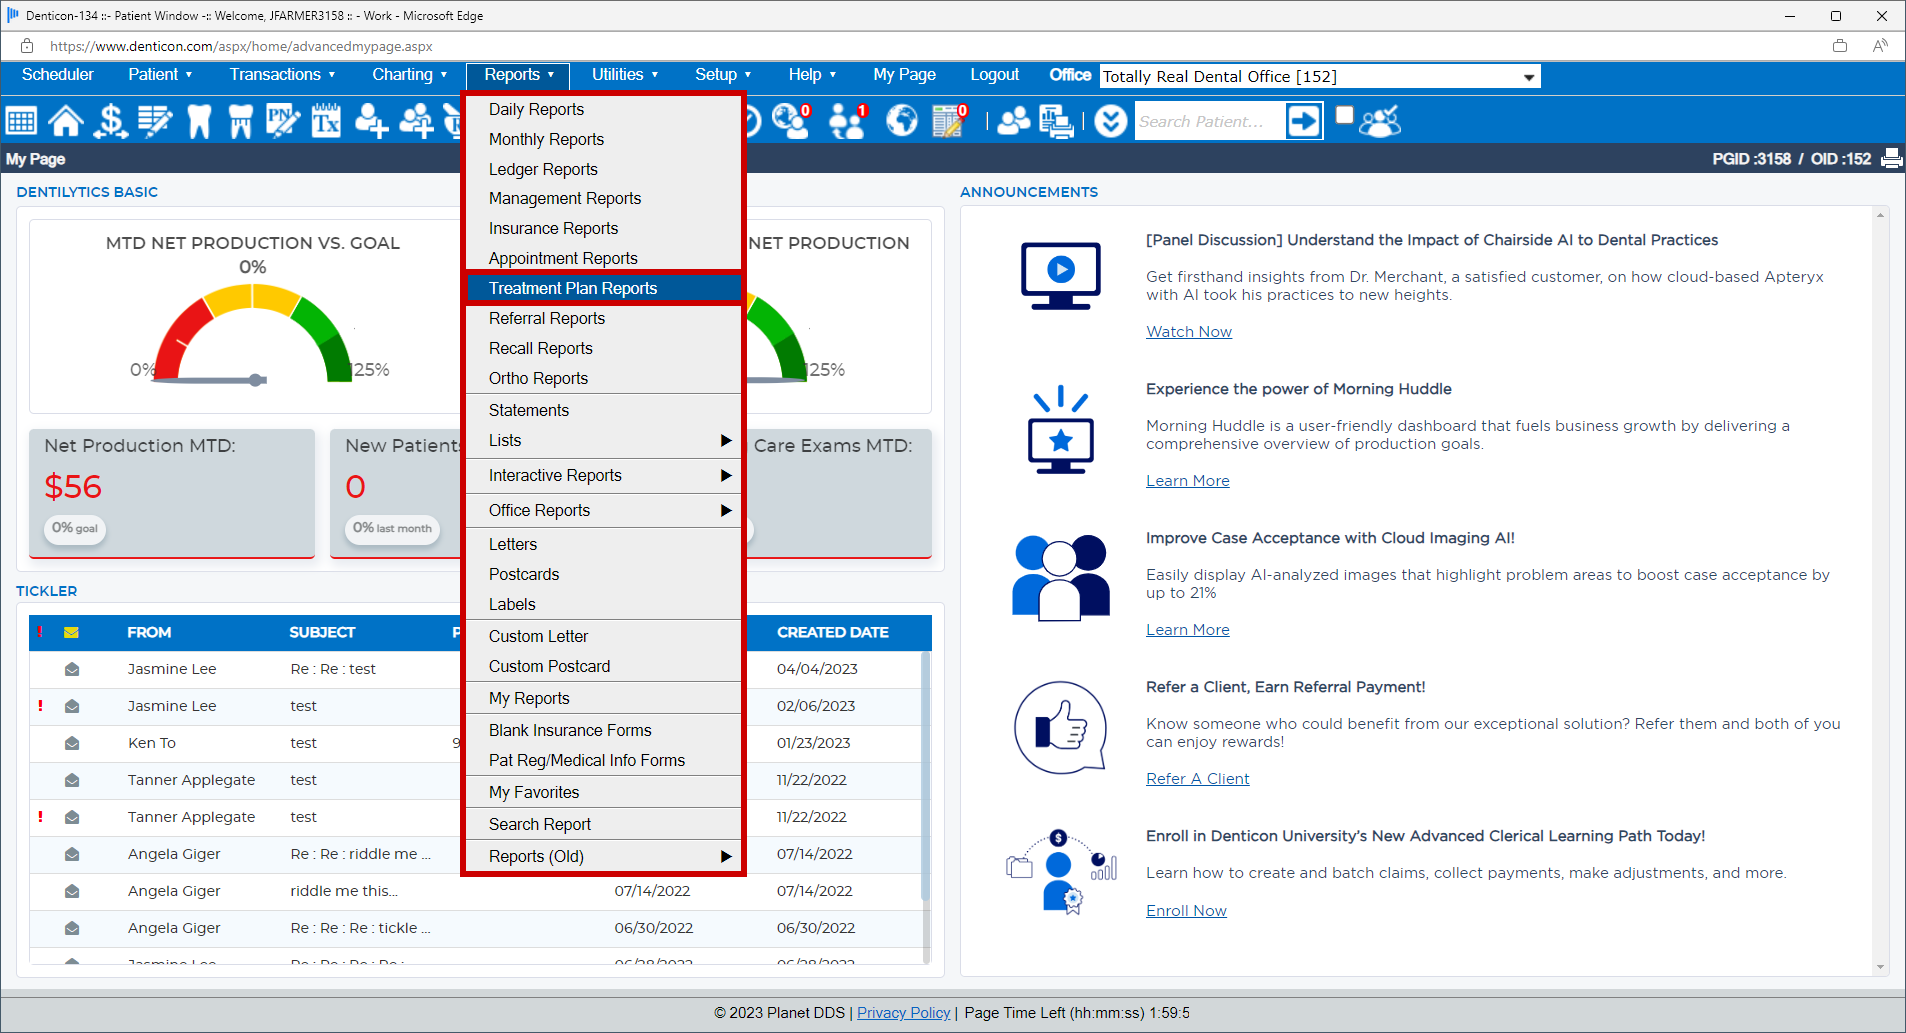Tick the checkbox next to patient search
The height and width of the screenshot is (1033, 1906).
[1345, 115]
